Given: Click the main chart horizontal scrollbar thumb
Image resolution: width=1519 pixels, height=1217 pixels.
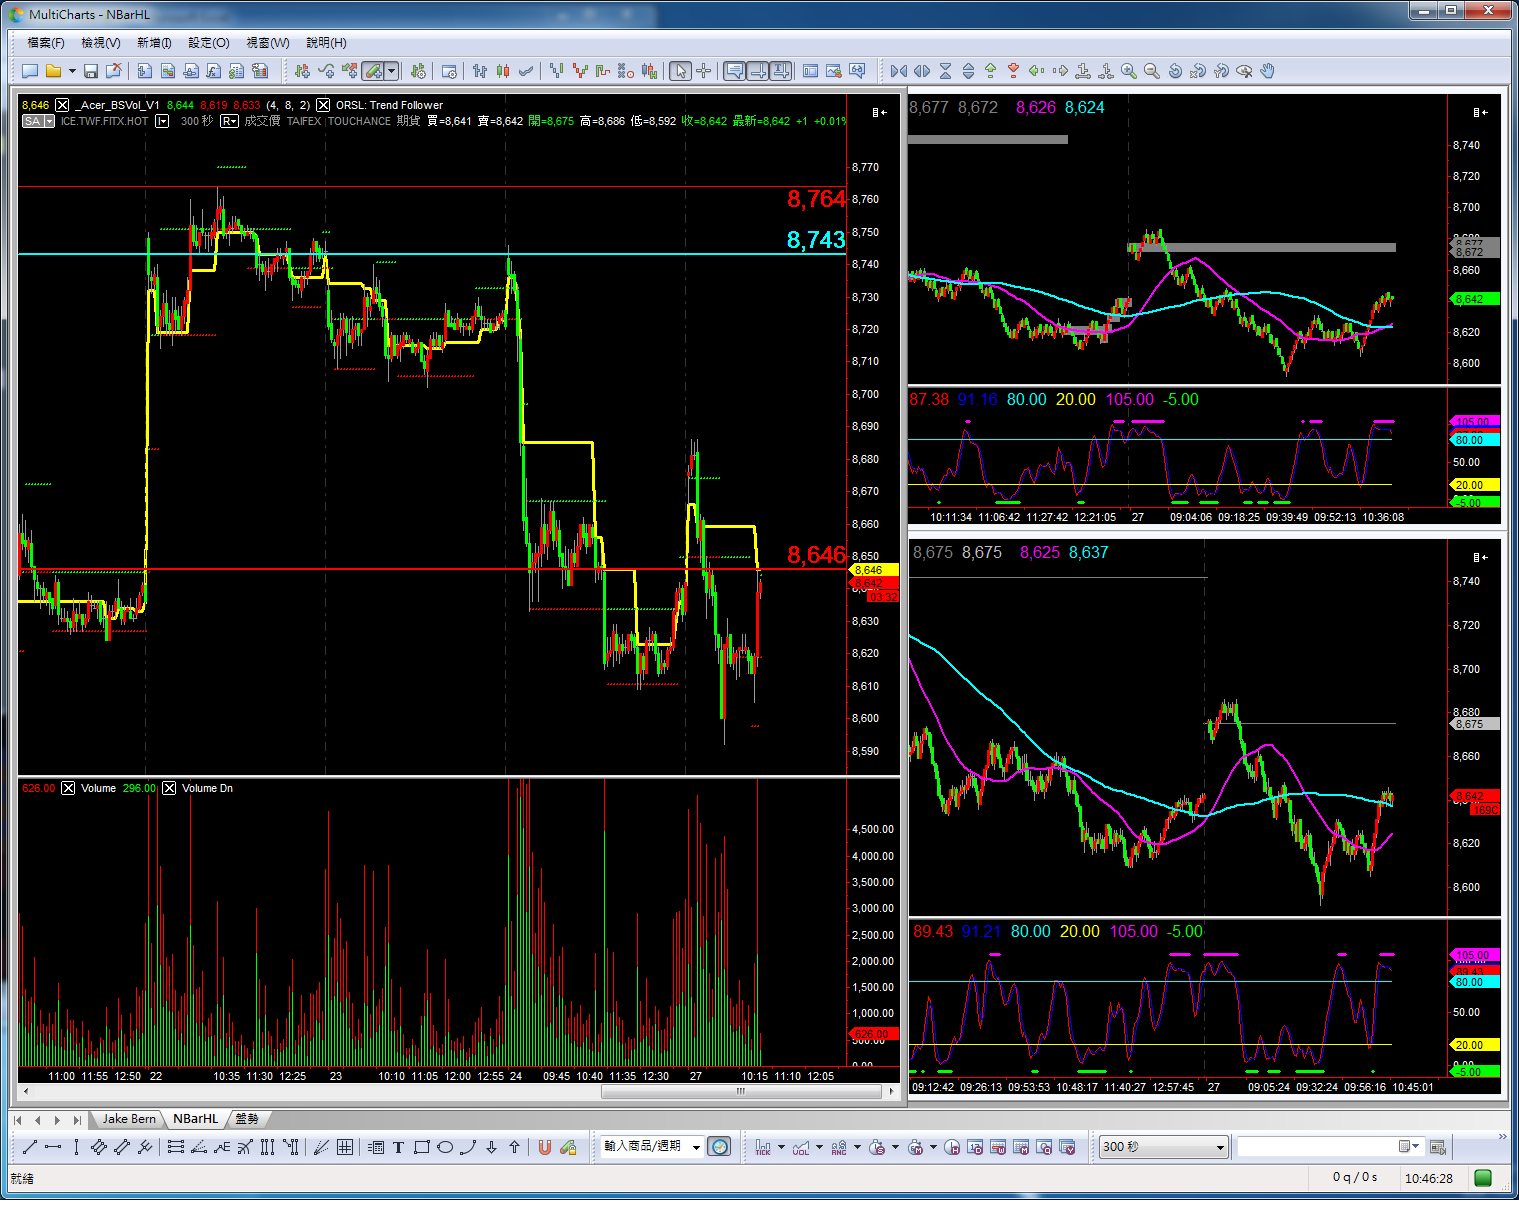Looking at the screenshot, I should click(x=741, y=1091).
